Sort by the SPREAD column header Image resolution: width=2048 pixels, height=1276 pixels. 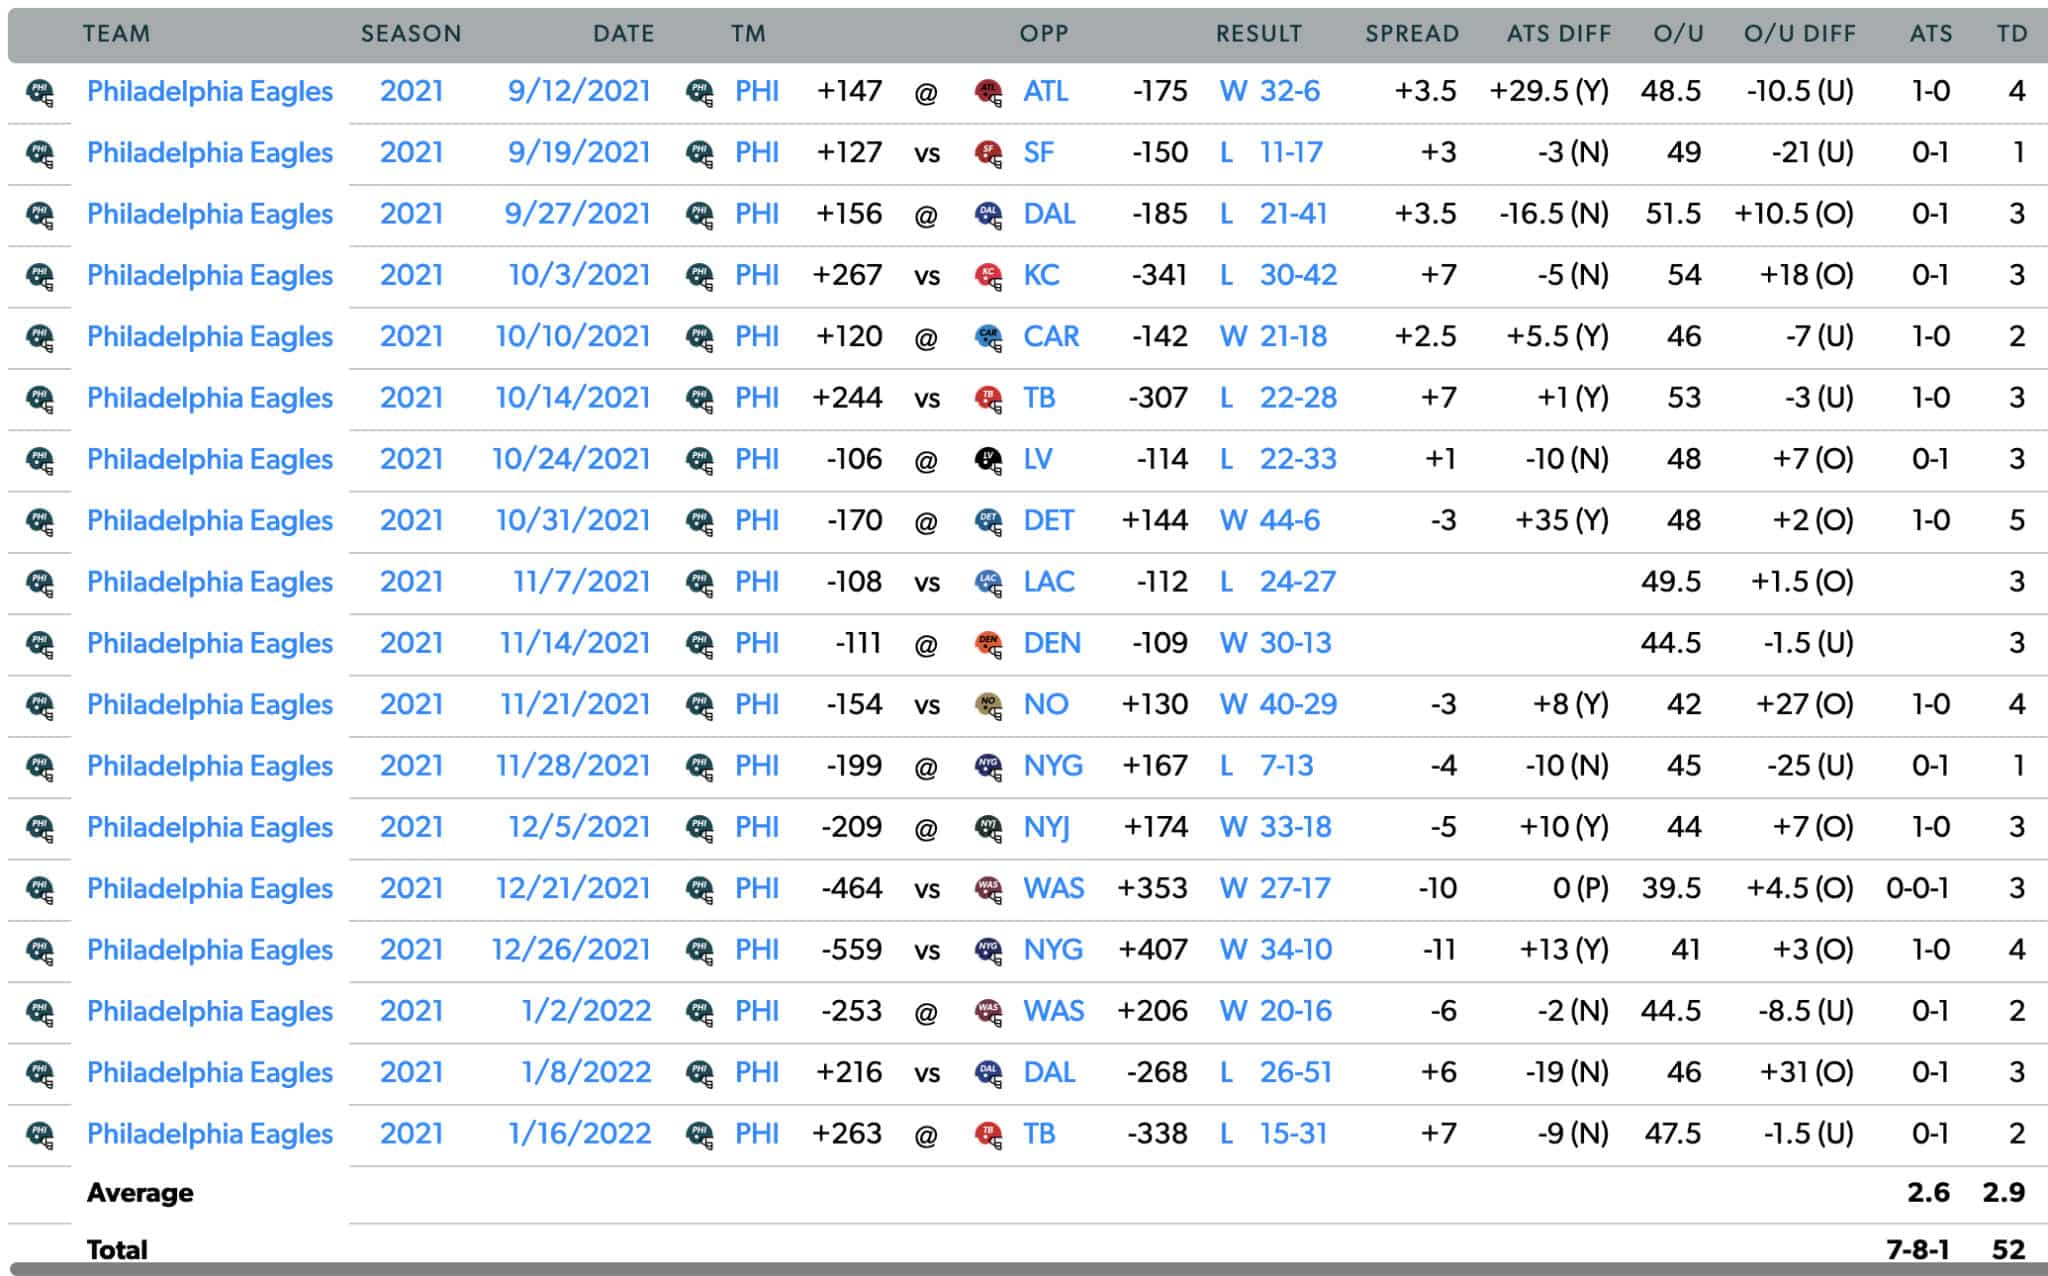pyautogui.click(x=1412, y=34)
